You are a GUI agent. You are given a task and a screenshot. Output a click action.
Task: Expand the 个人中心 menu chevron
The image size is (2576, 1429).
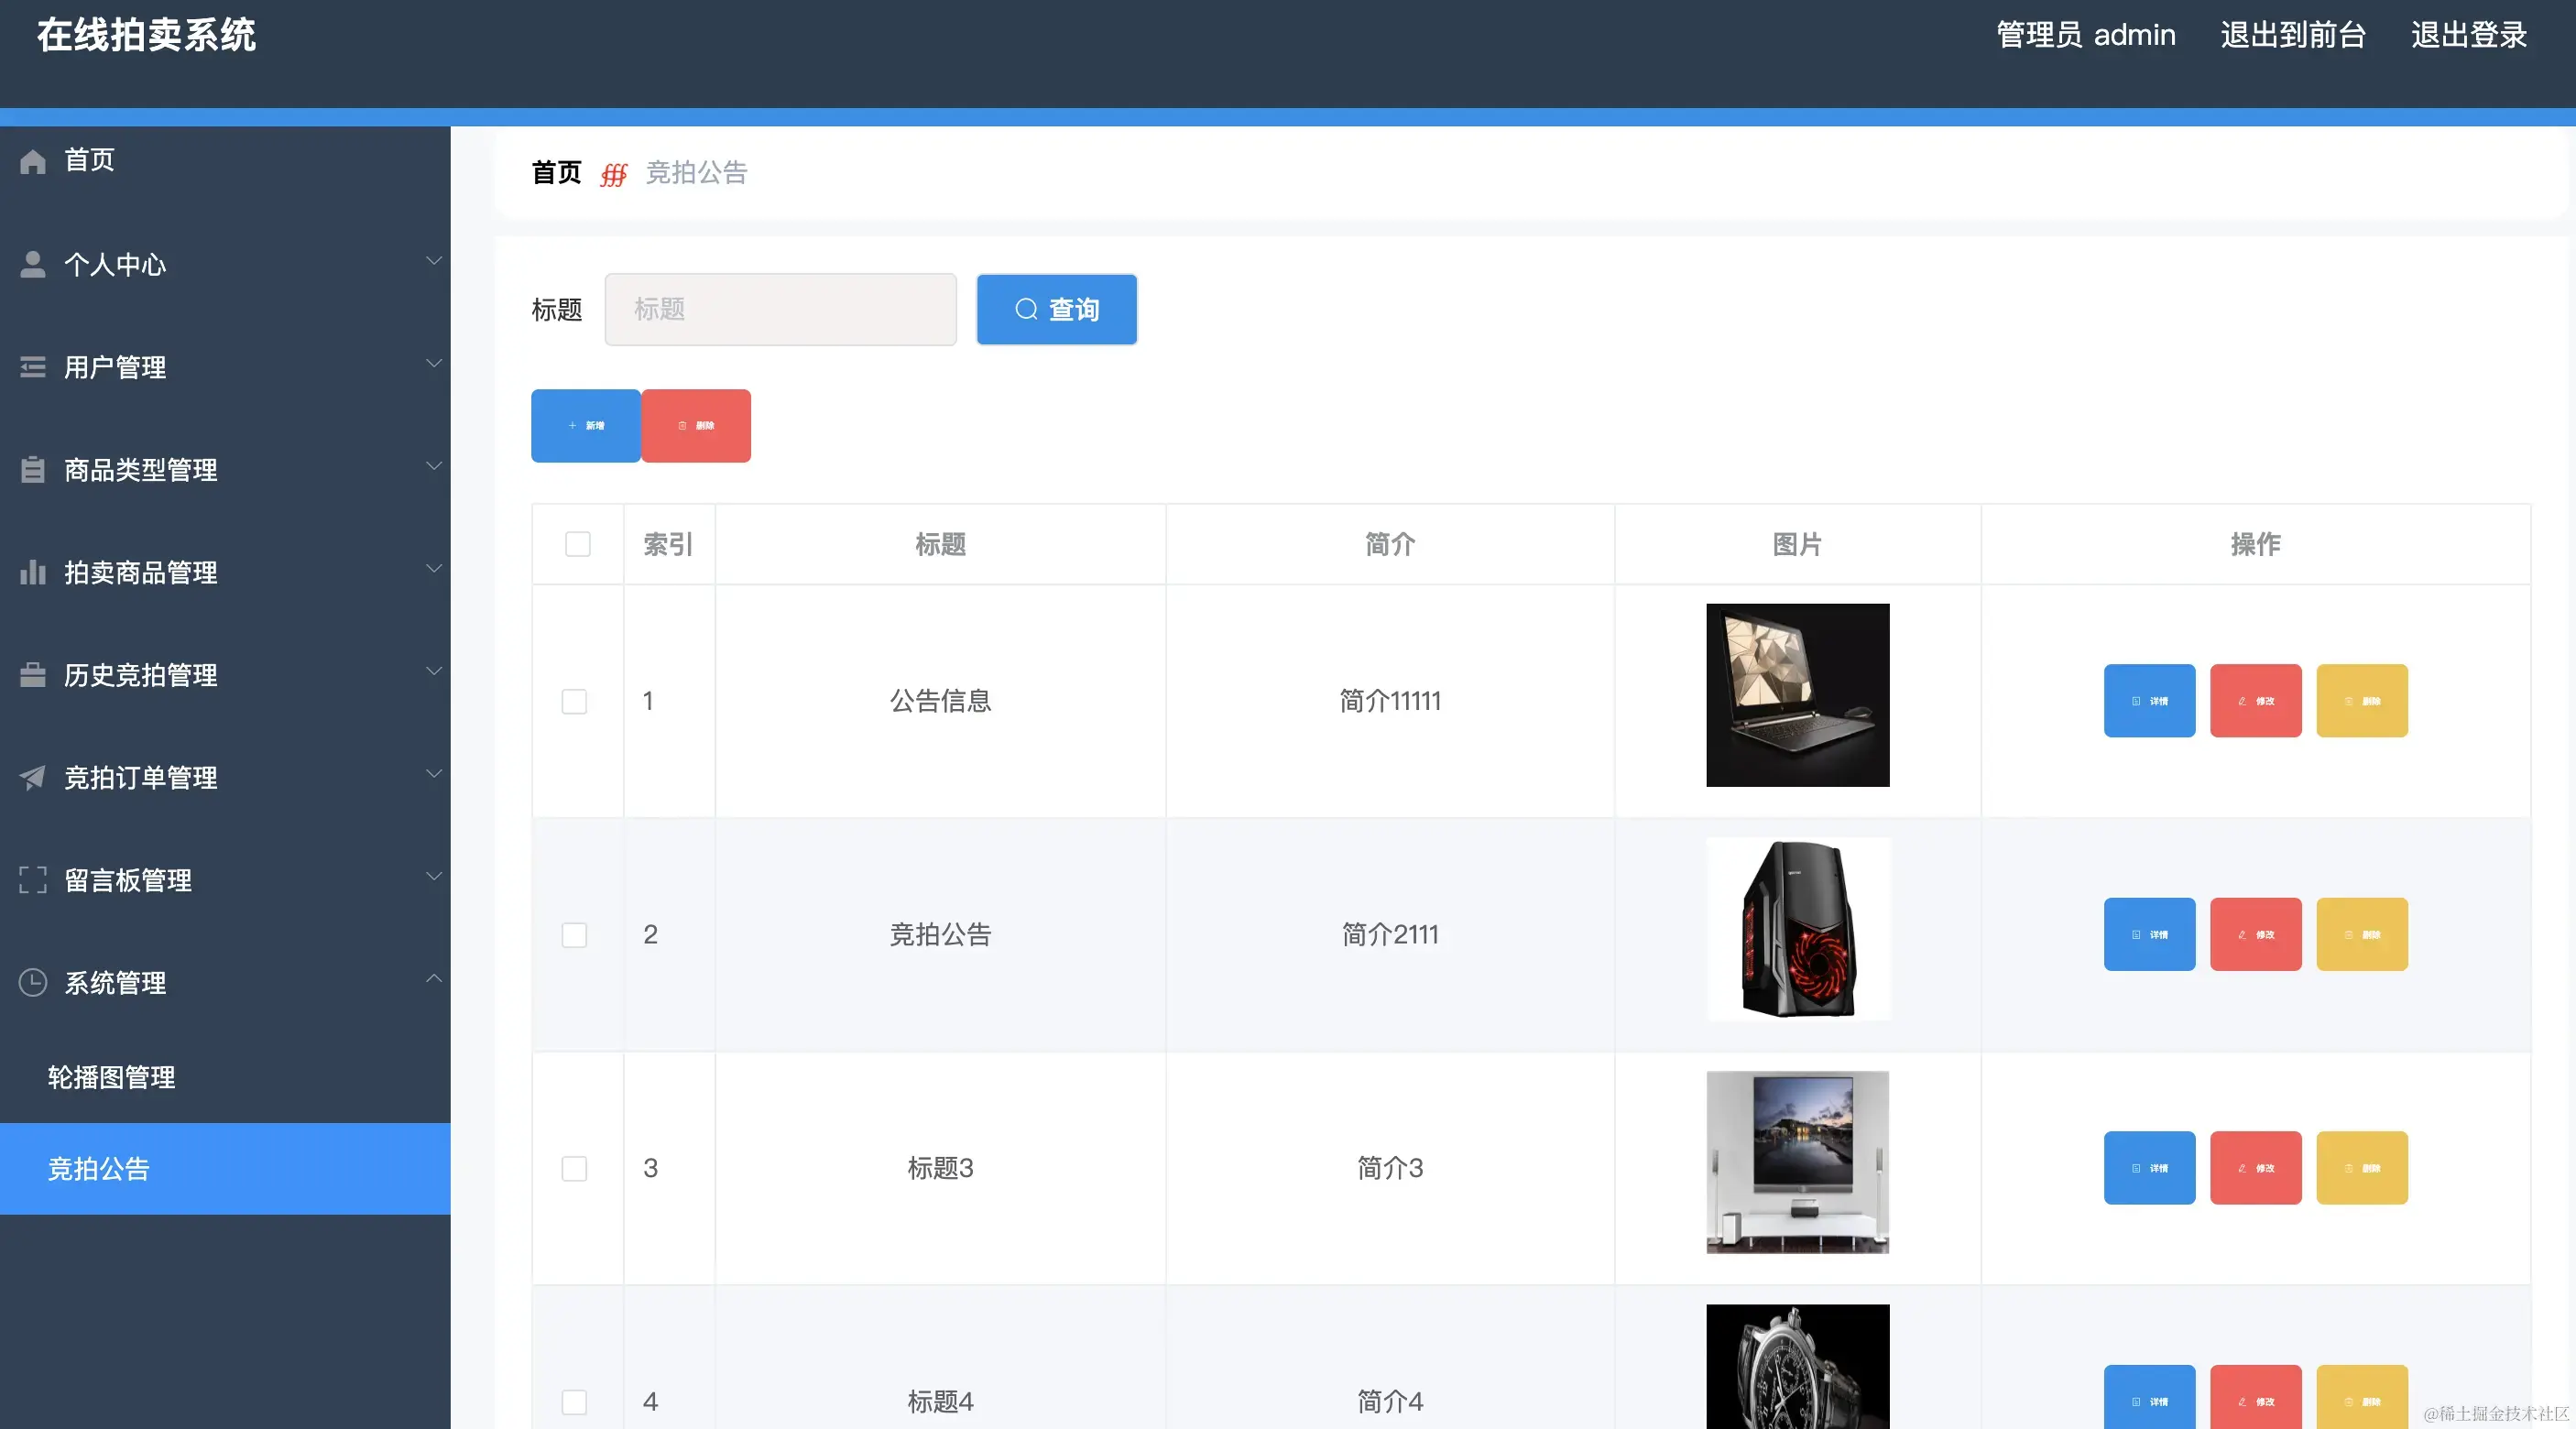tap(434, 261)
